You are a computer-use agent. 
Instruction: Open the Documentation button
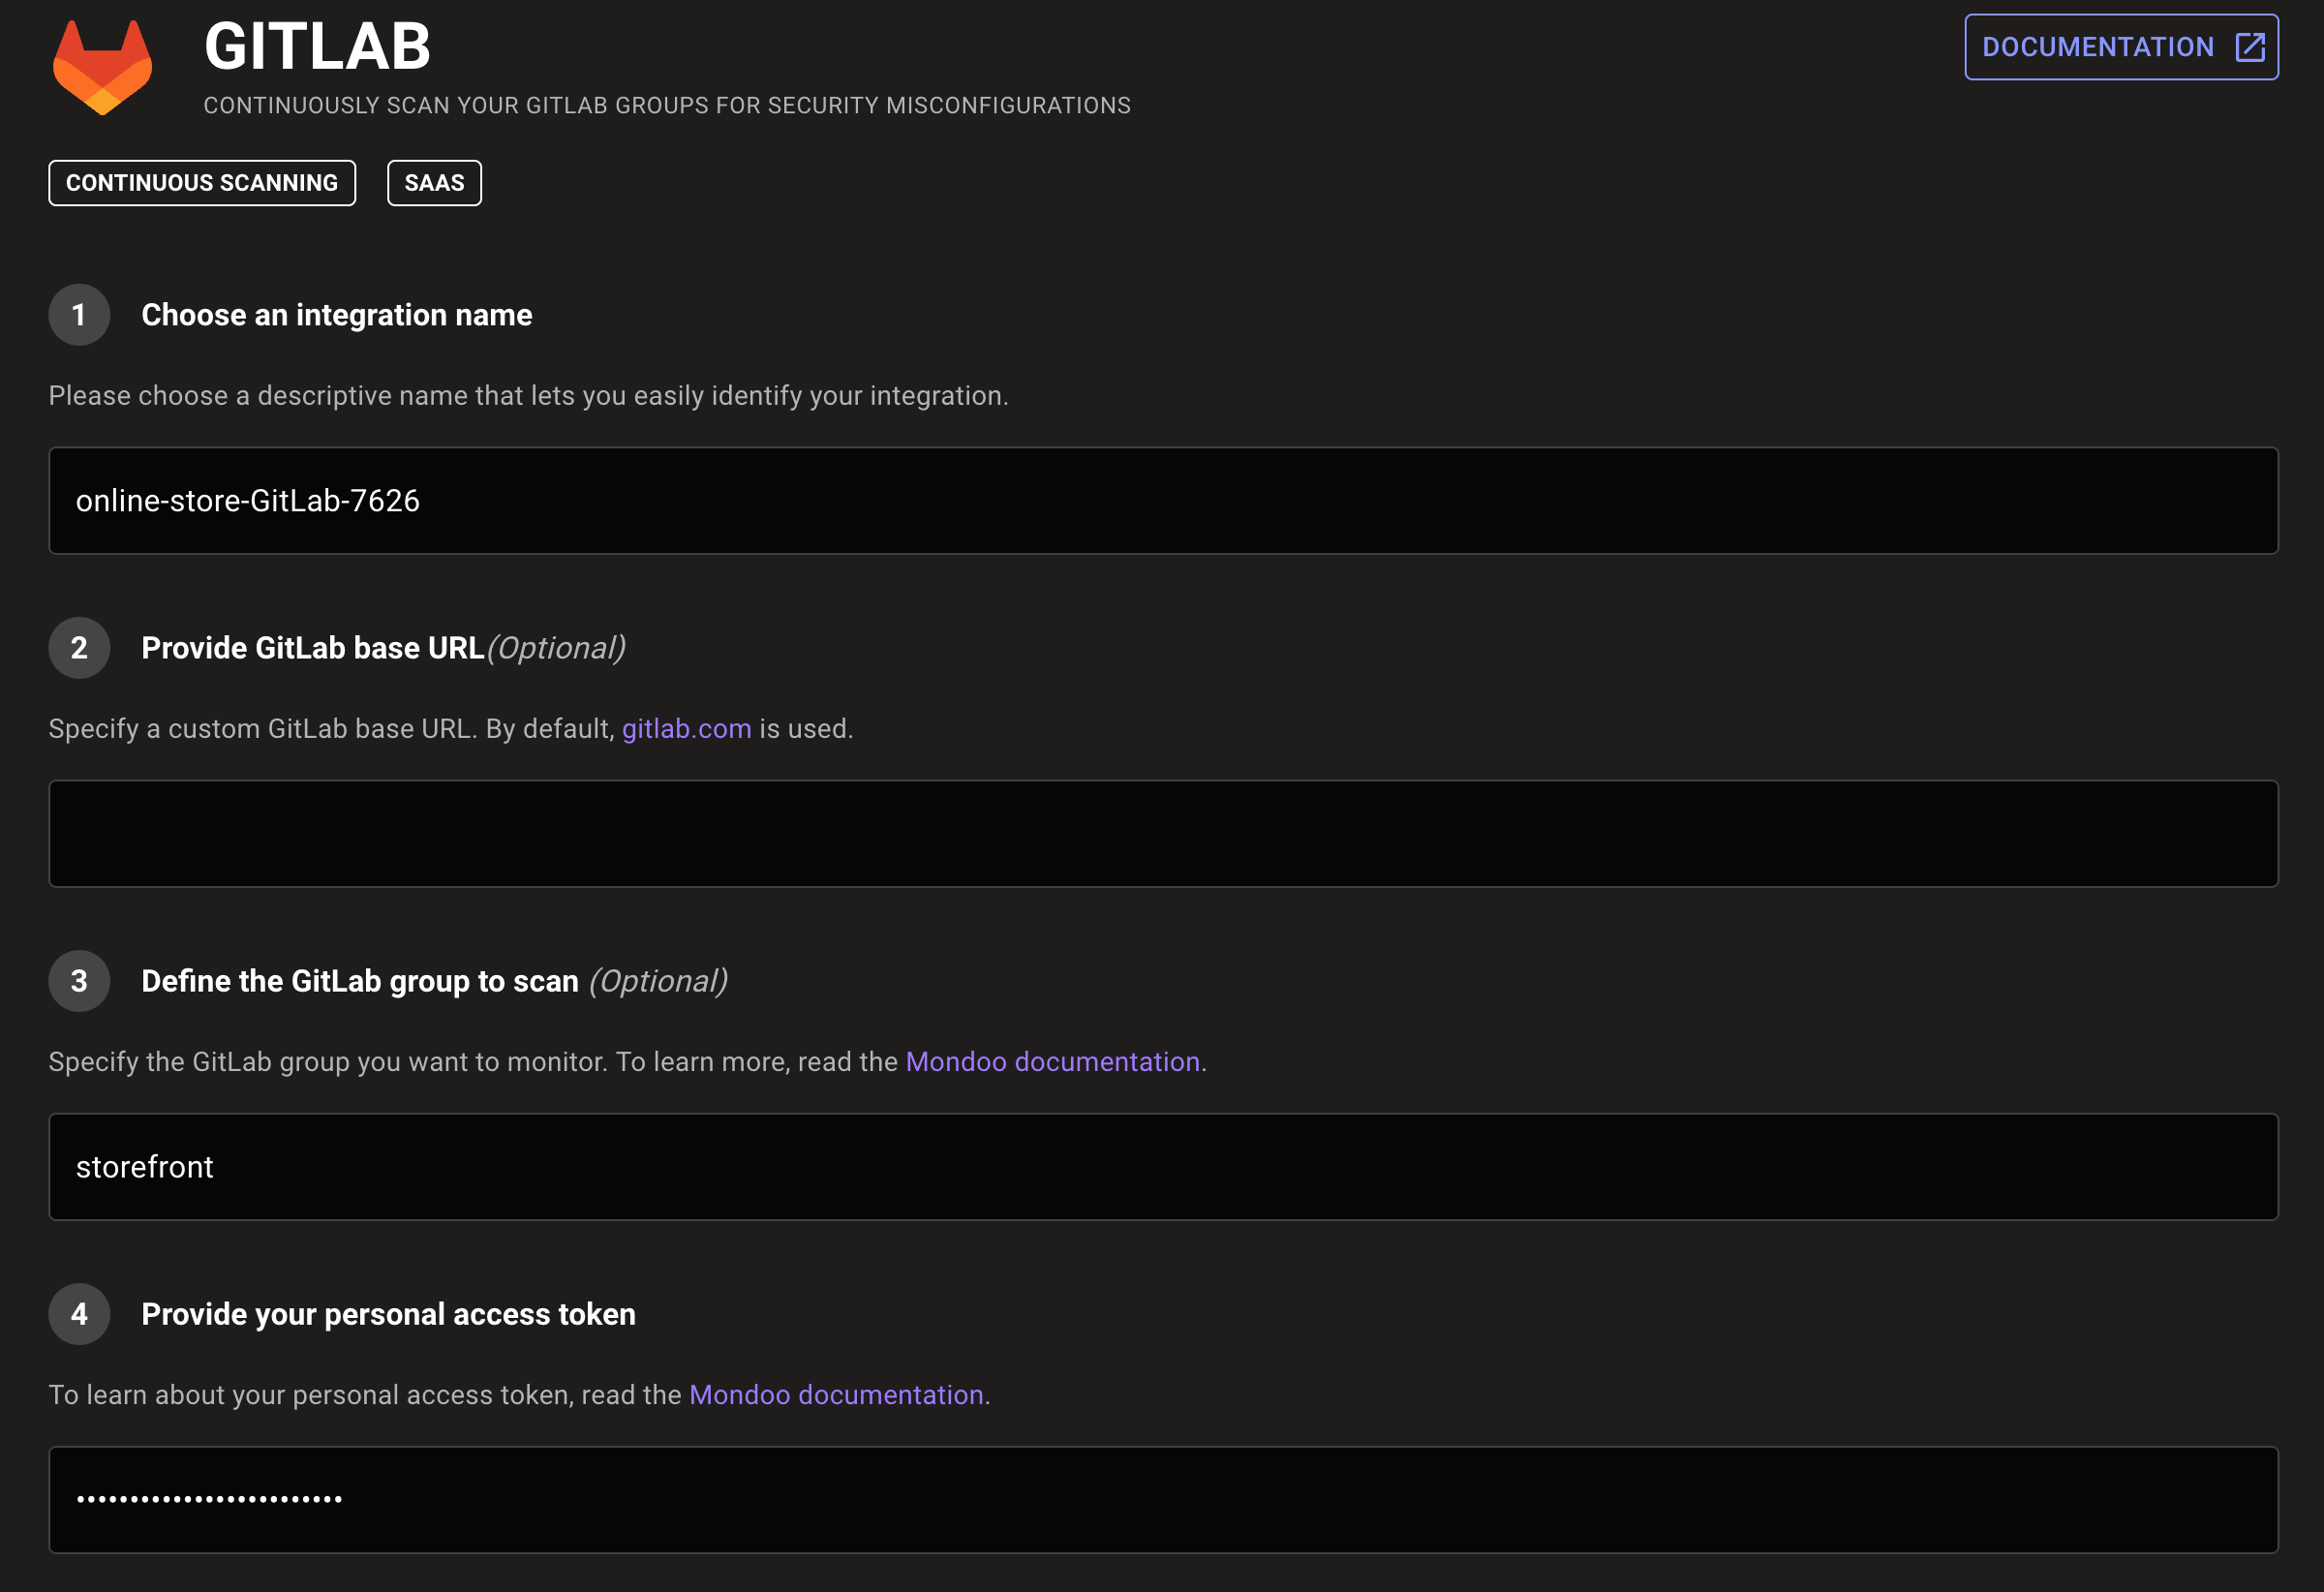click(2120, 47)
